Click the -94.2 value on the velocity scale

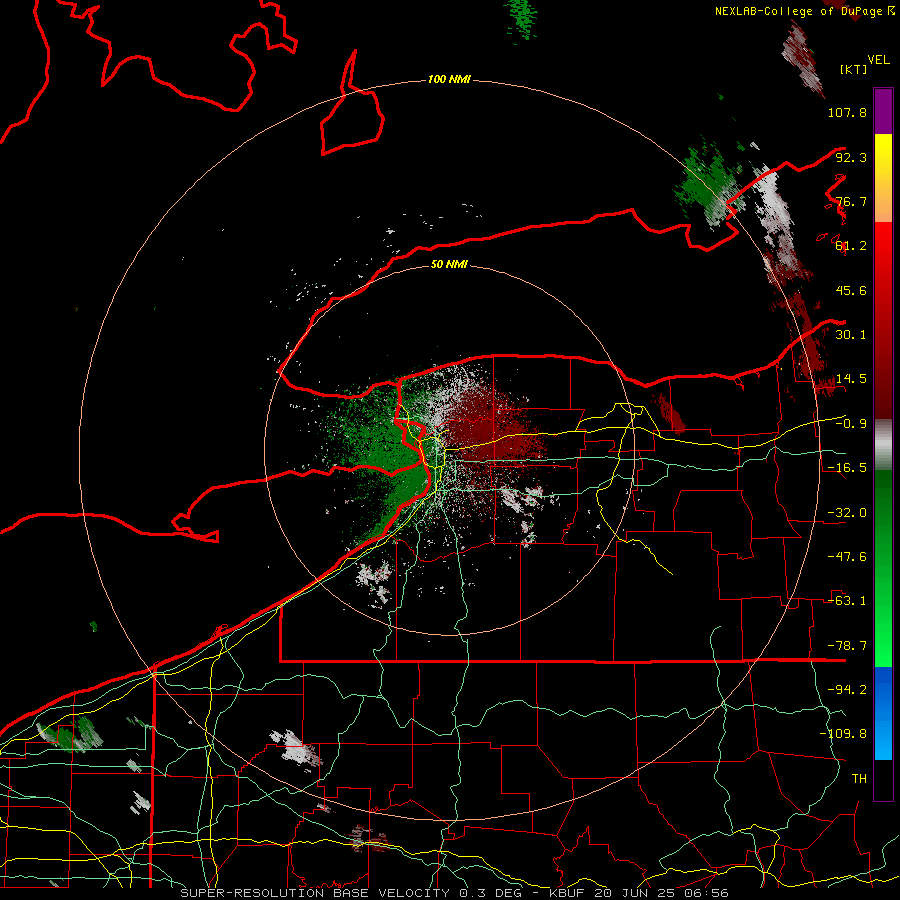847,690
